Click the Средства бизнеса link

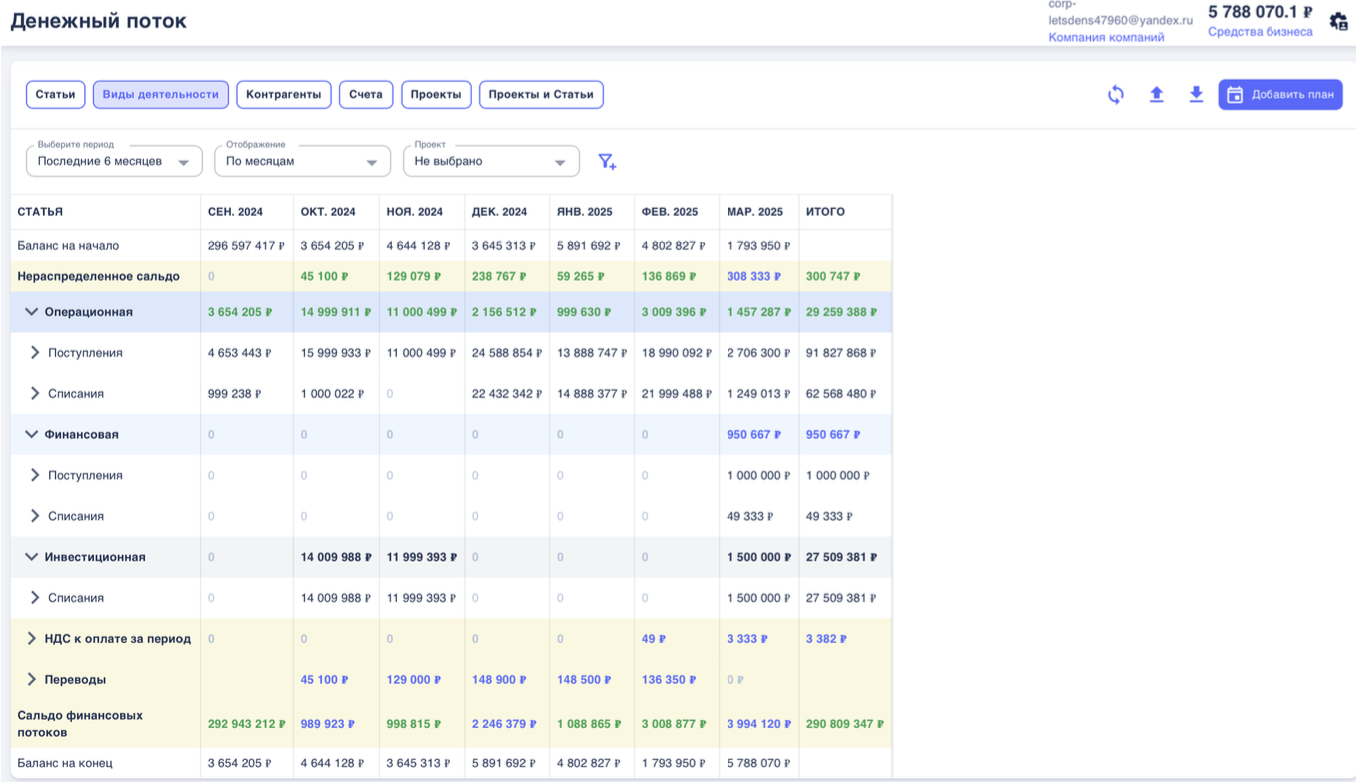coord(1260,32)
